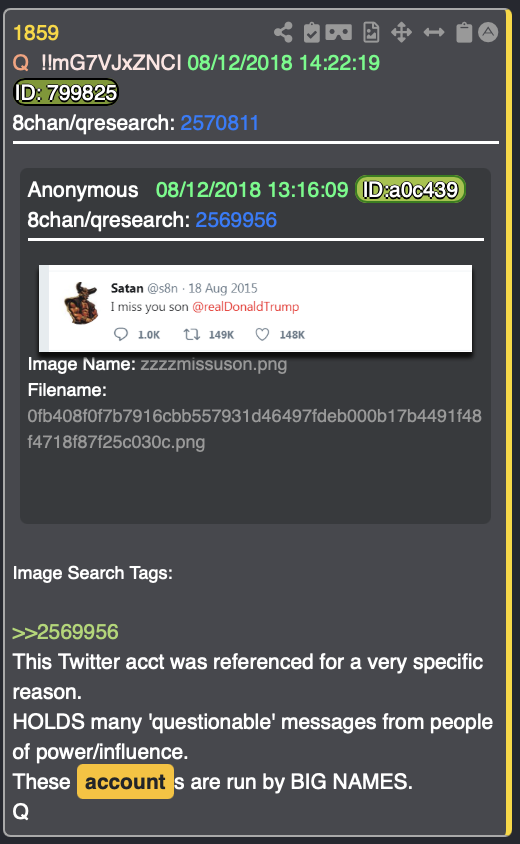The width and height of the screenshot is (520, 844).
Task: Click the image name zzzzmissuson.png
Action: coord(214,364)
